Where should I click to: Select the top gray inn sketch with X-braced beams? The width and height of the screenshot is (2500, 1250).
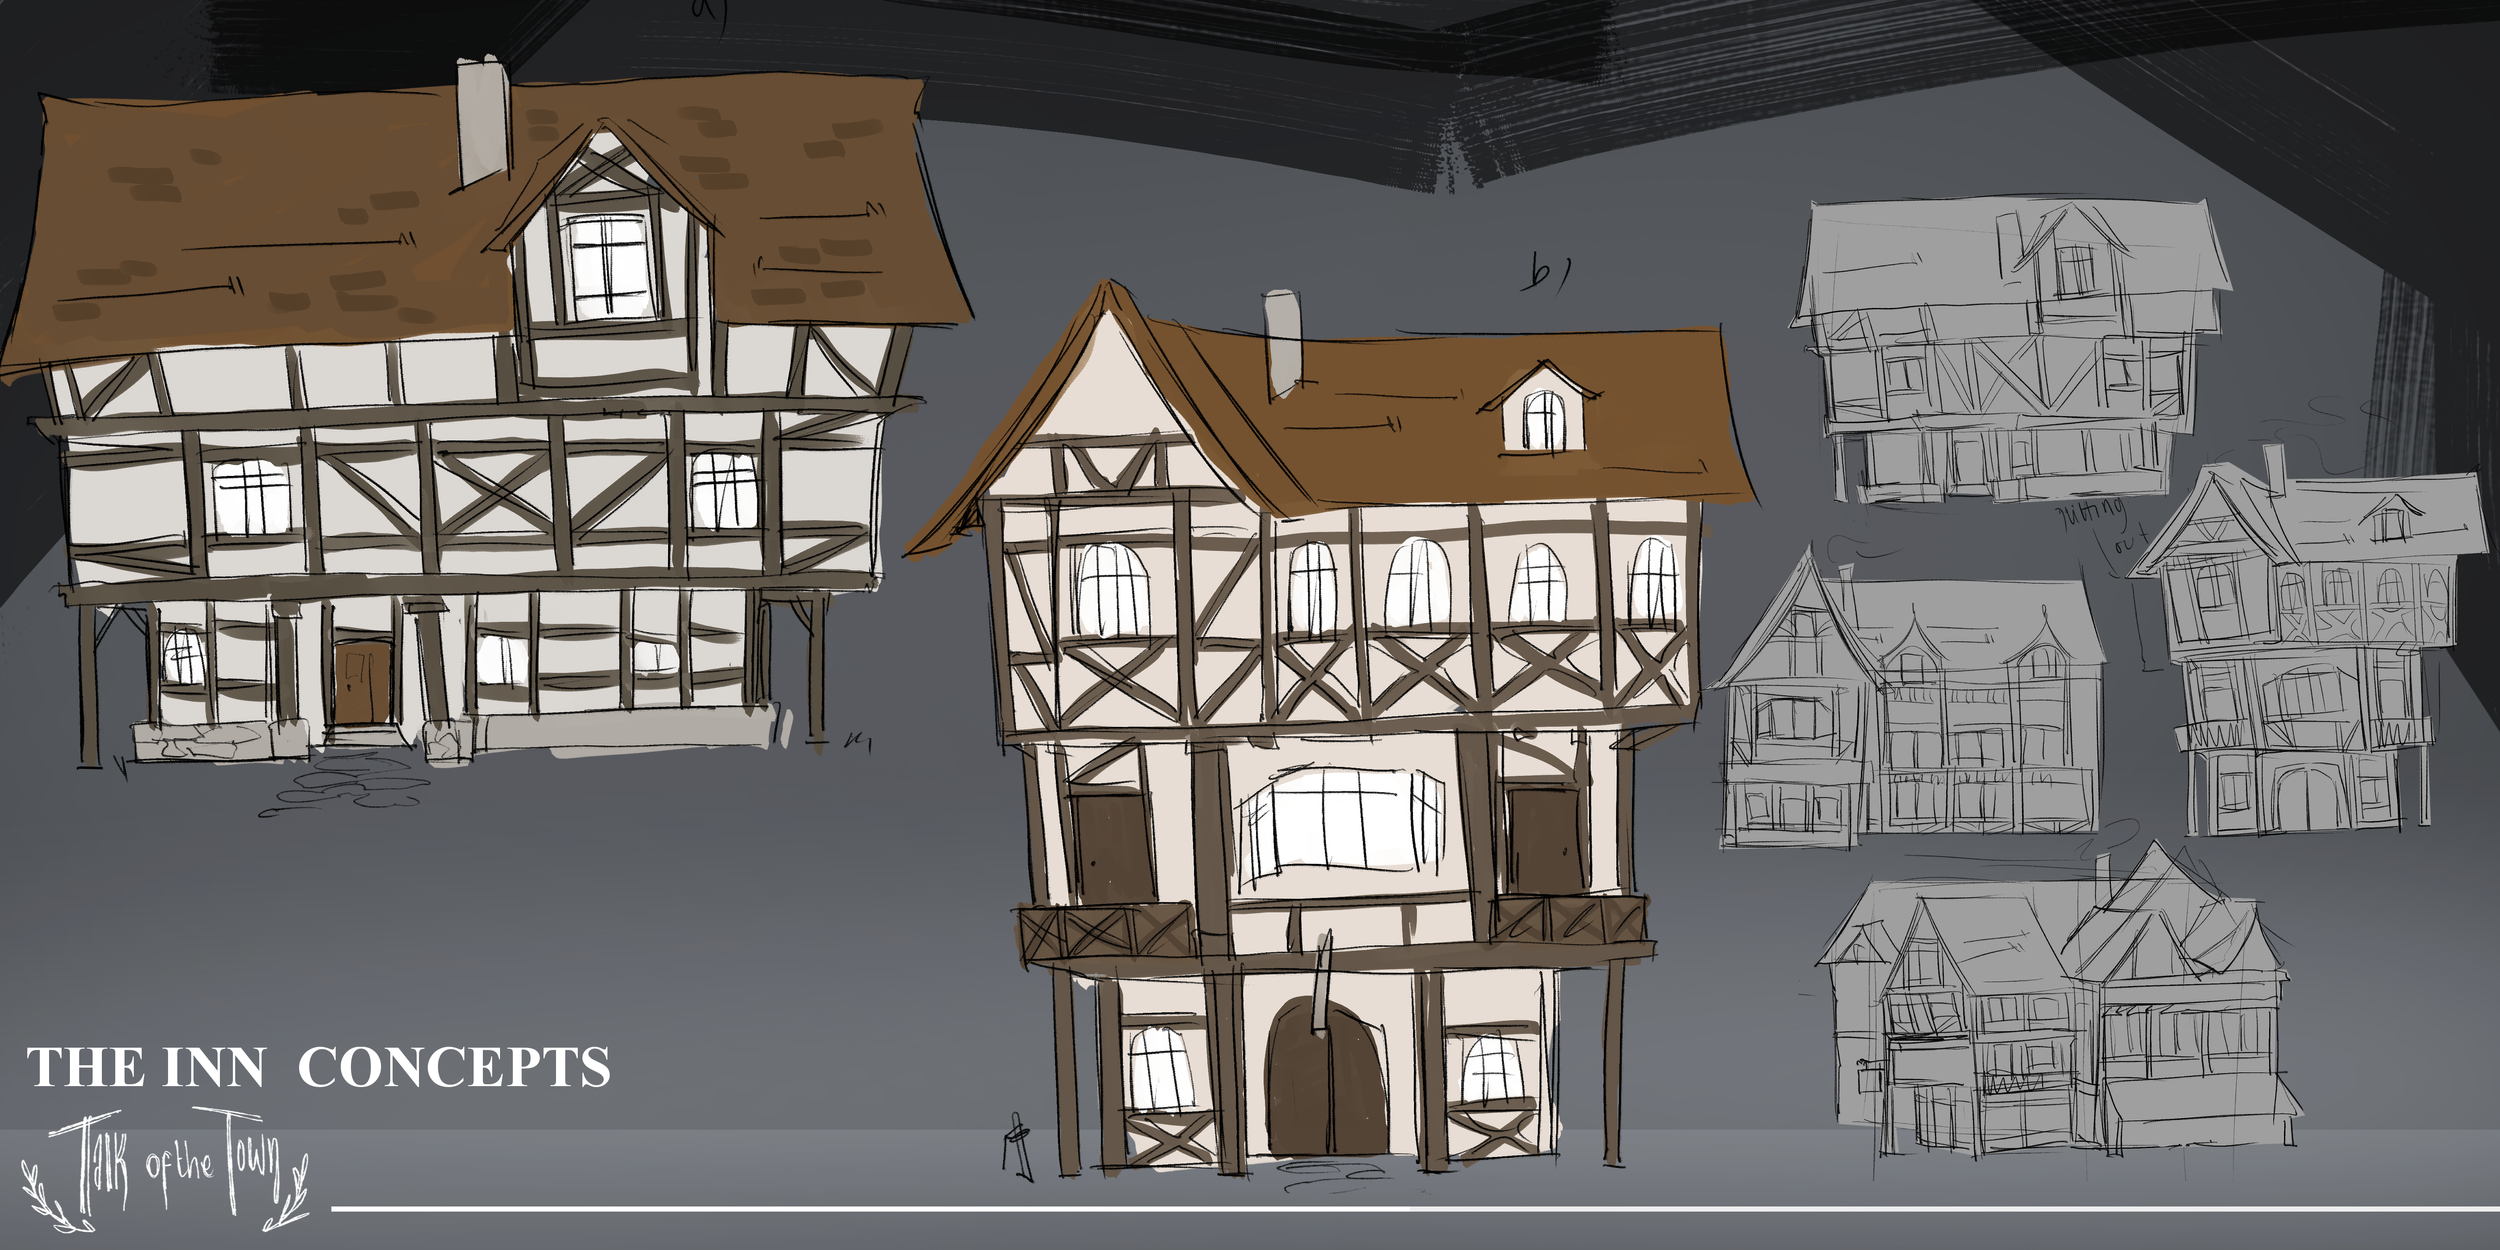coord(2010,350)
